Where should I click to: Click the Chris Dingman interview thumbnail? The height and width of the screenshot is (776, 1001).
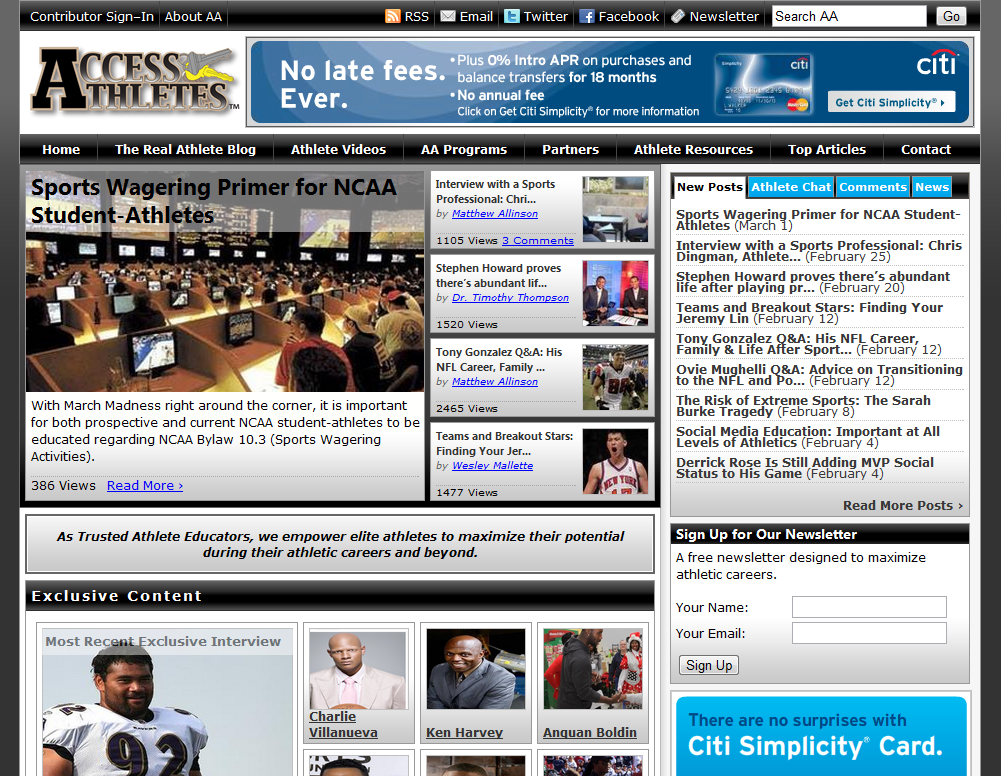pos(615,209)
